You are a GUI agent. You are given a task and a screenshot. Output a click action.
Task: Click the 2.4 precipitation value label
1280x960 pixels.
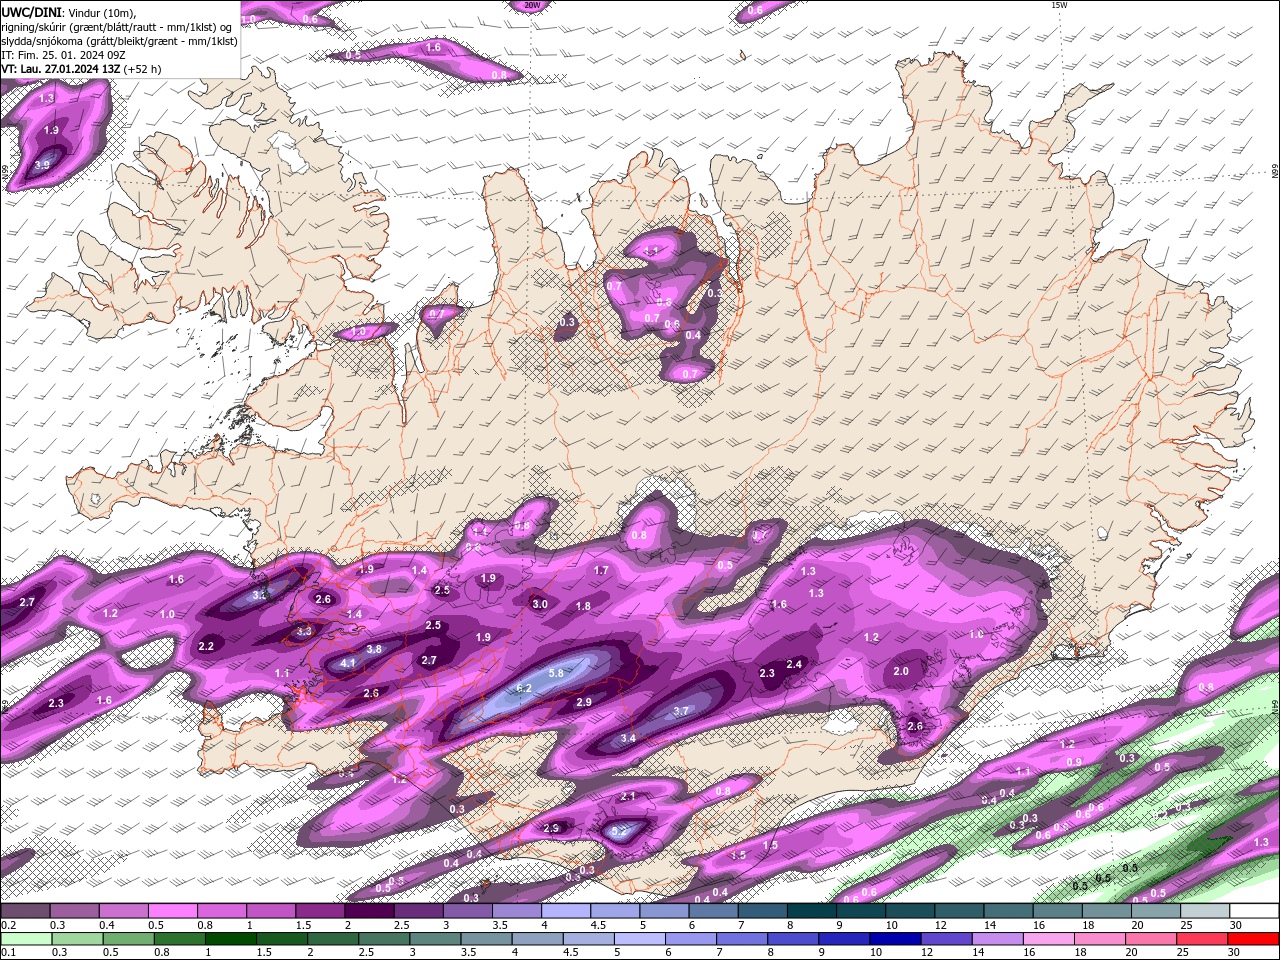coord(794,664)
